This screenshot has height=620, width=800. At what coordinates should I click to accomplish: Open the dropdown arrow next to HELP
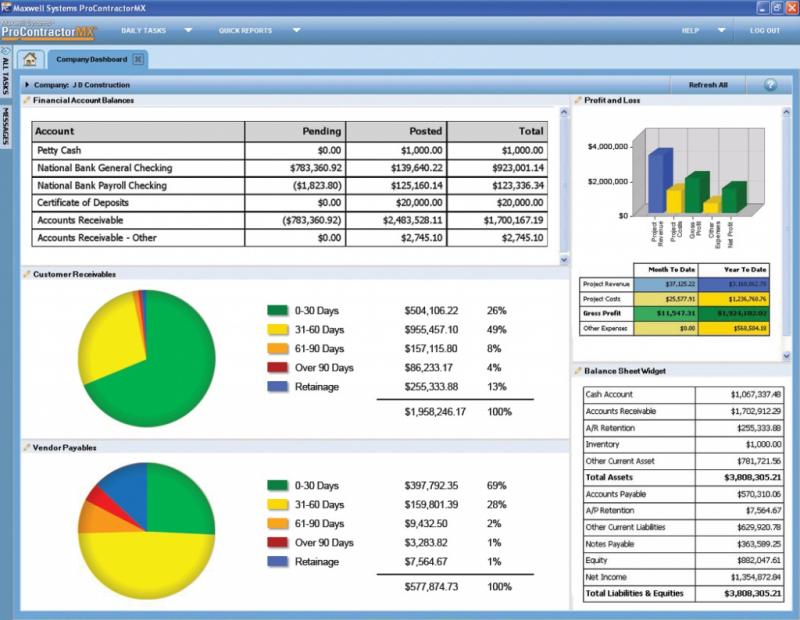721,30
